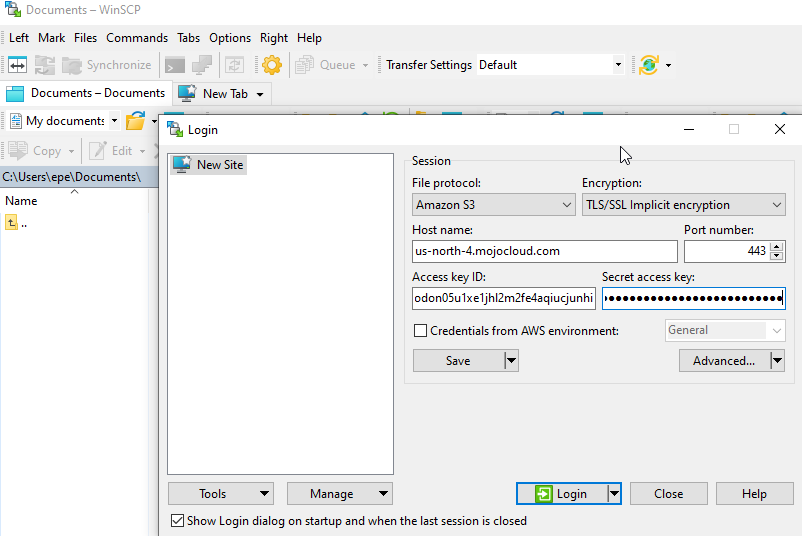Open the Transfer Settings Default dropdown
Viewport: 802px width, 536px height.
551,65
